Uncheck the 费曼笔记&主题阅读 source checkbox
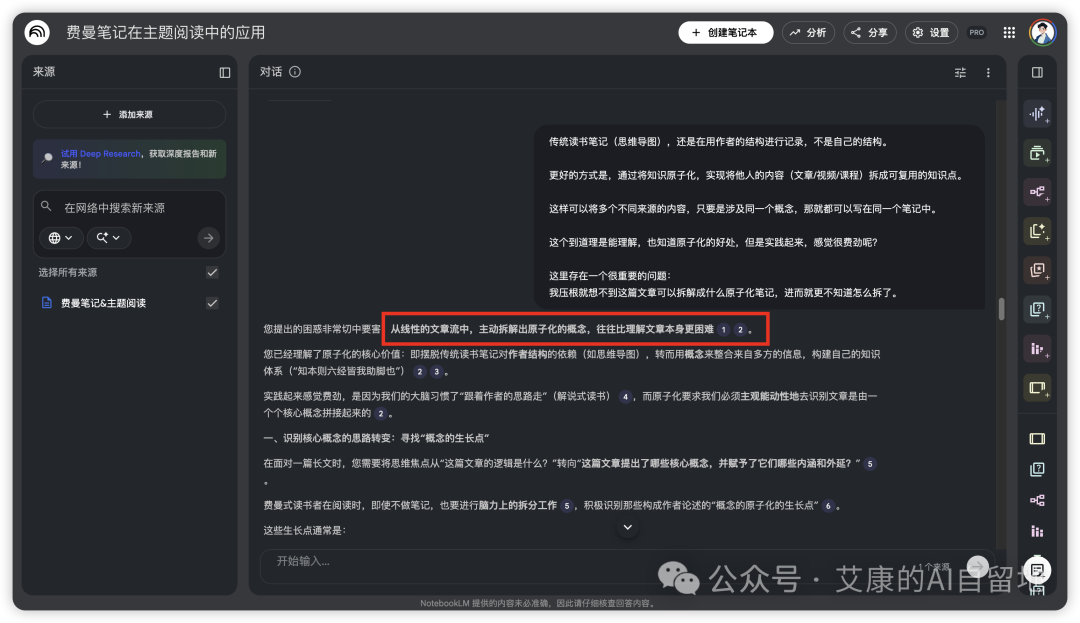Image resolution: width=1080 pixels, height=623 pixels. tap(212, 303)
